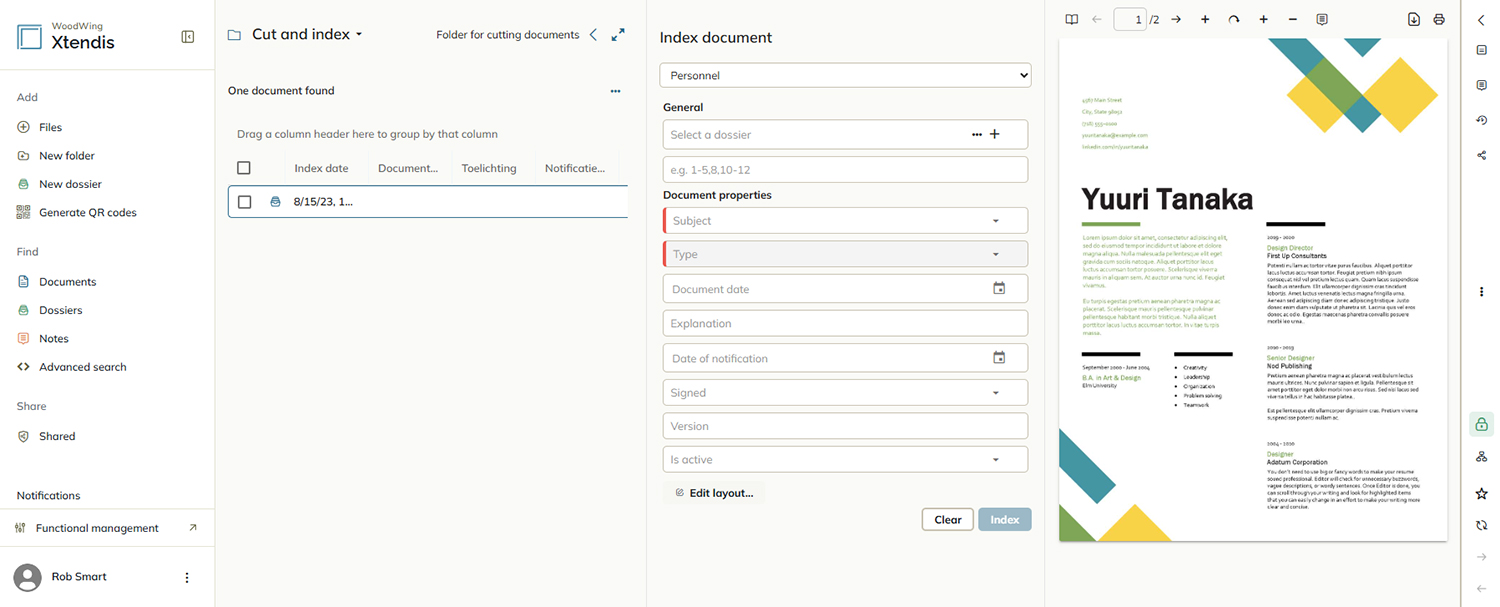1500x607 pixels.
Task: Open the ellipsis menu beside One document found
Action: [616, 91]
